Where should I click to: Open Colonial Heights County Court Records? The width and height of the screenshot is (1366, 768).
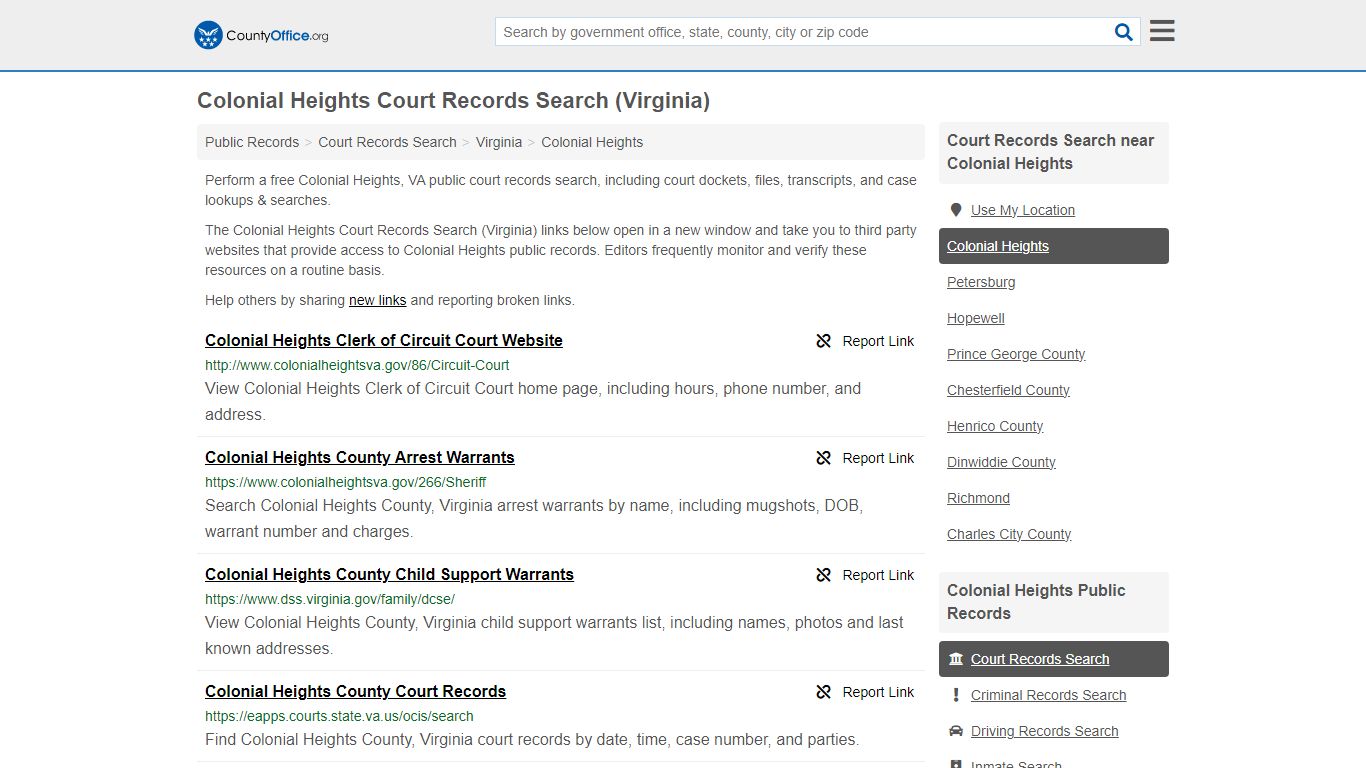[x=355, y=692]
